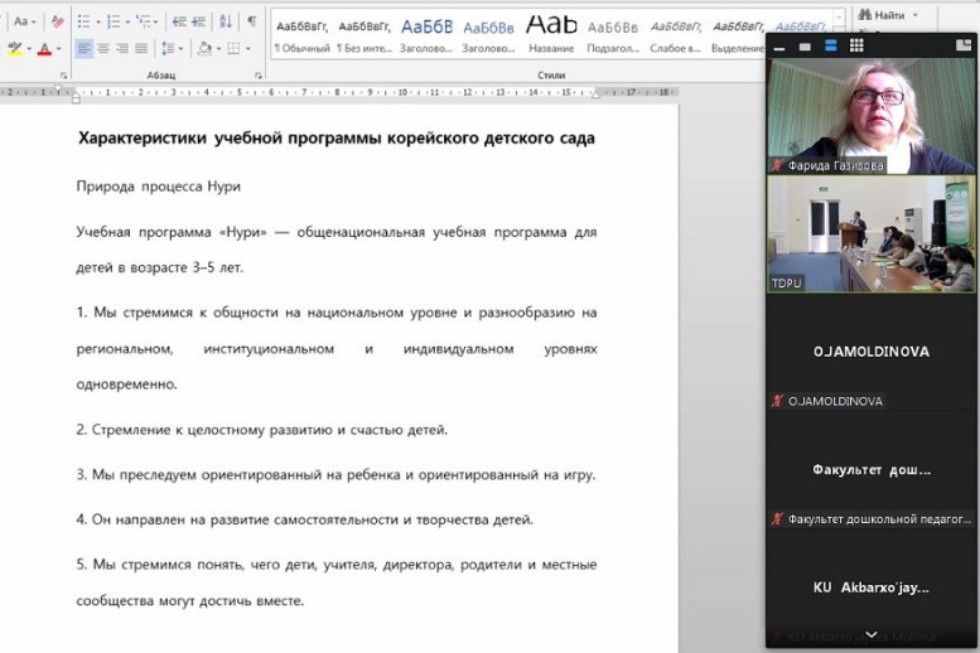This screenshot has width=980, height=653.
Task: Open the borders dropdown arrow
Action: [x=247, y=49]
